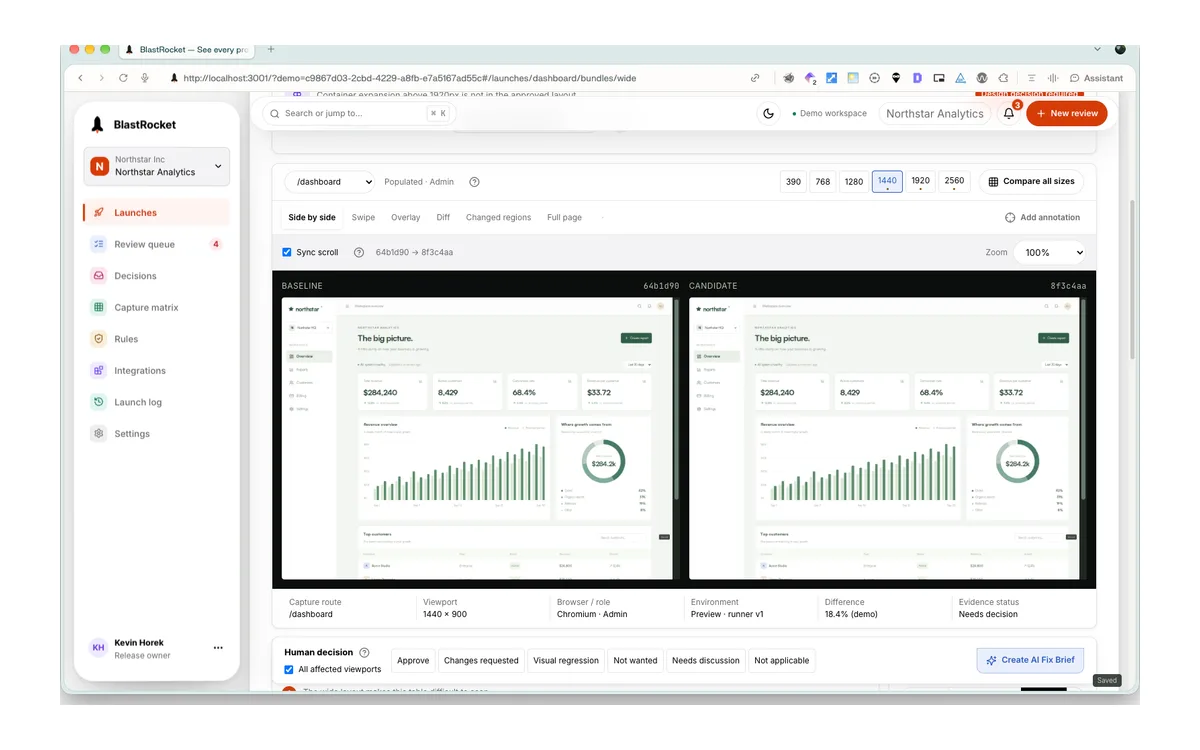1200x750 pixels.
Task: Expand the Northstar Analytics workspace switcher
Action: tap(157, 166)
